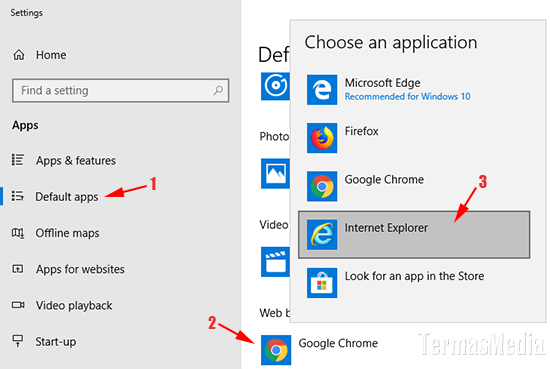Choose Microsoft Edge as application
This screenshot has height=369, width=550.
click(x=414, y=89)
